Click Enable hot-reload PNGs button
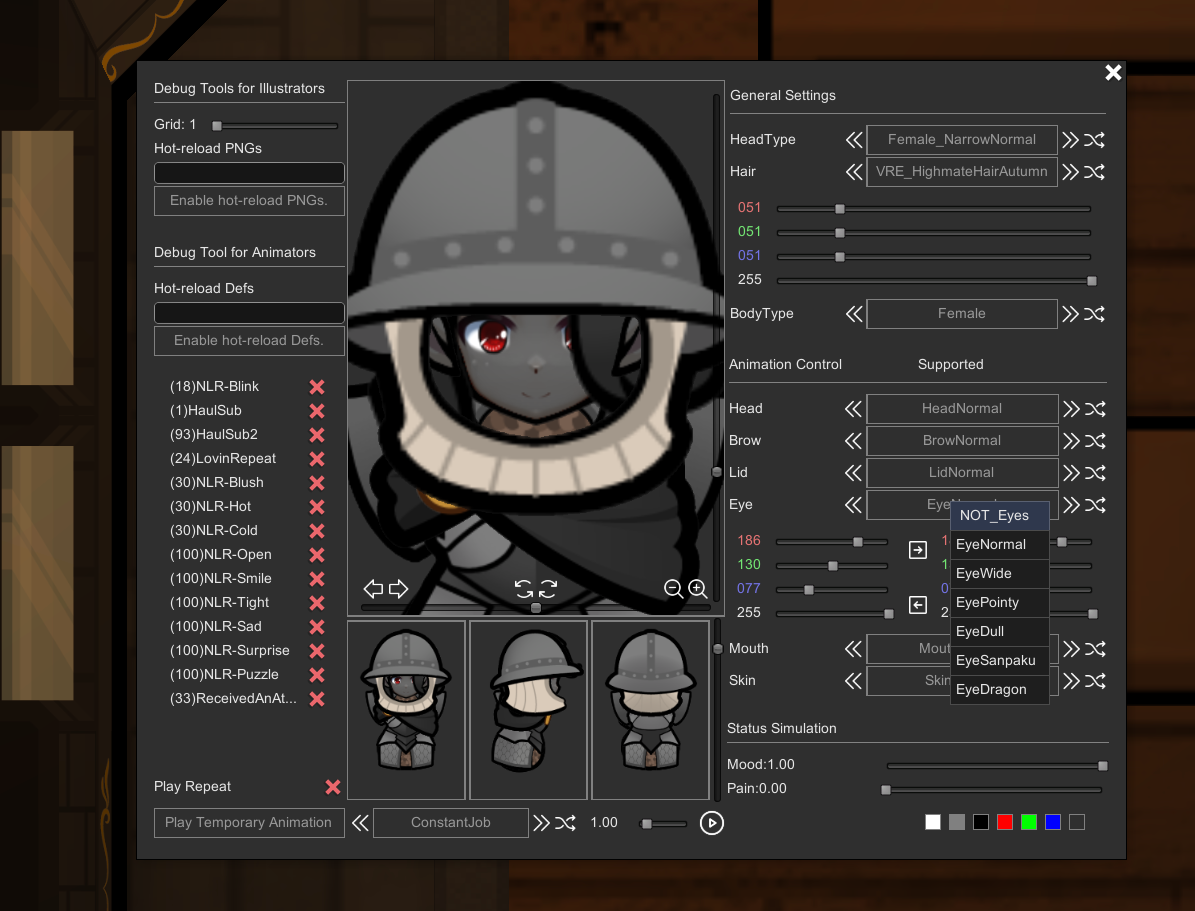 click(249, 201)
